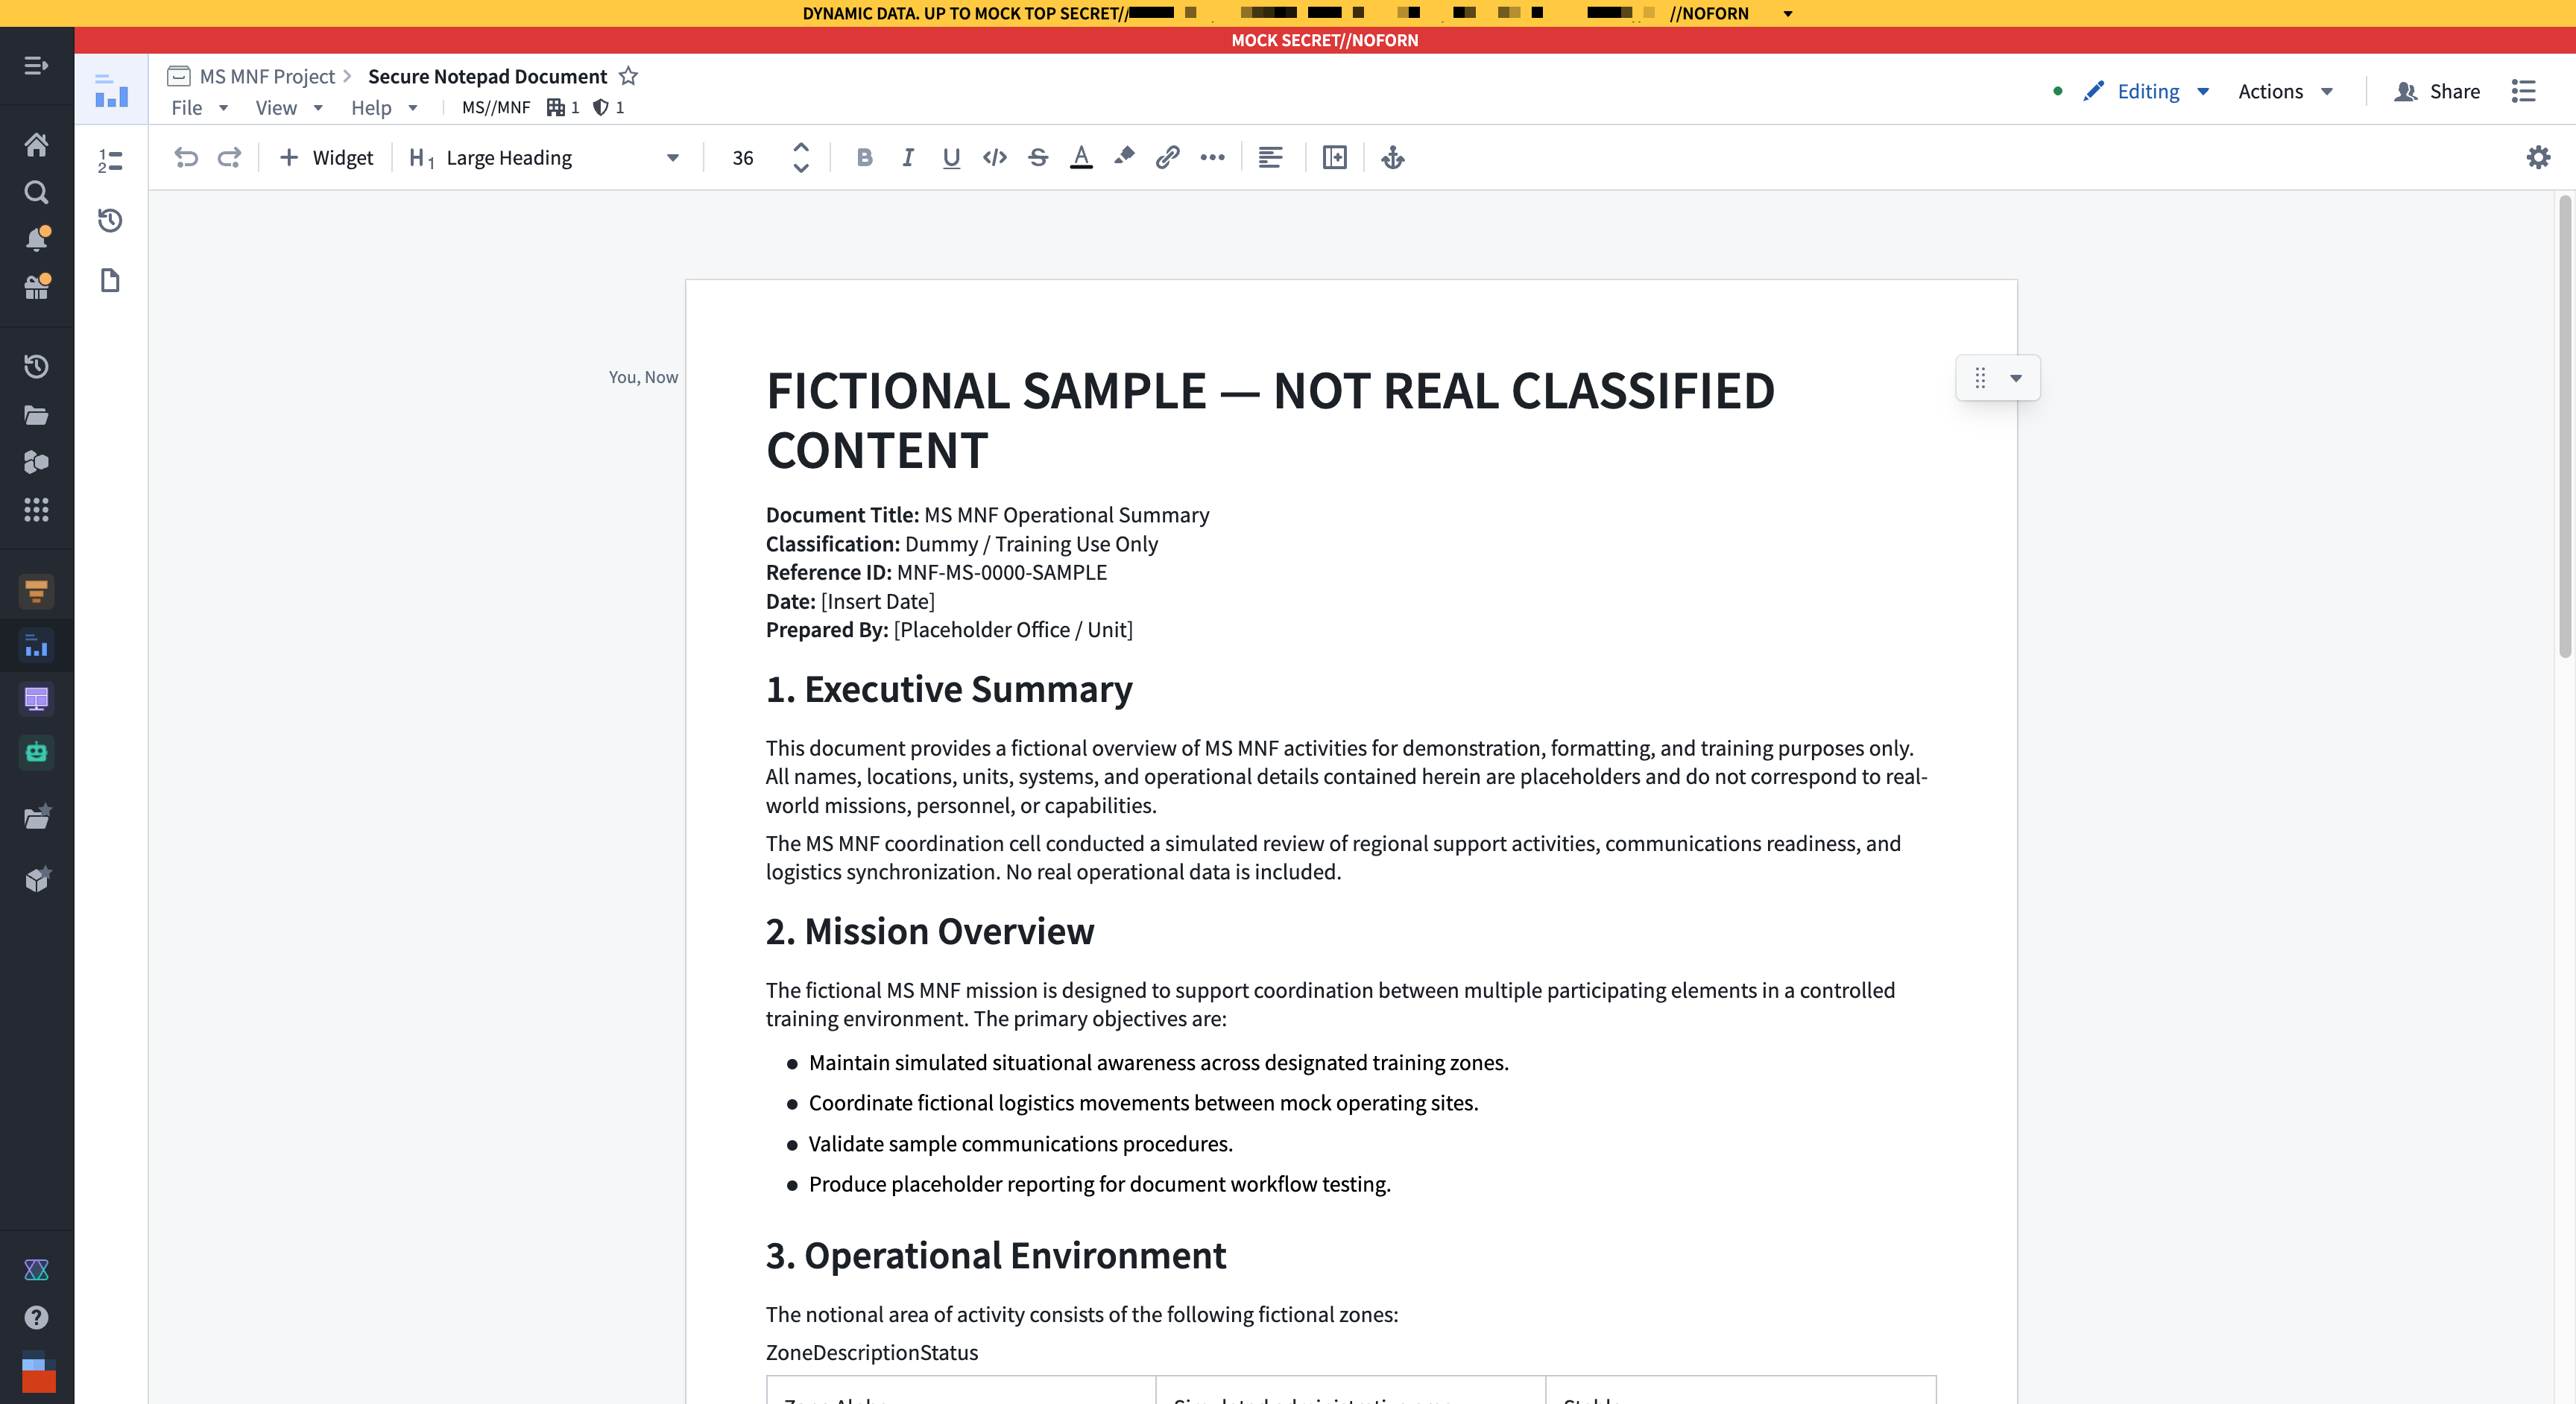This screenshot has width=2576, height=1404.
Task: Choose the text color A icon
Action: click(x=1081, y=157)
